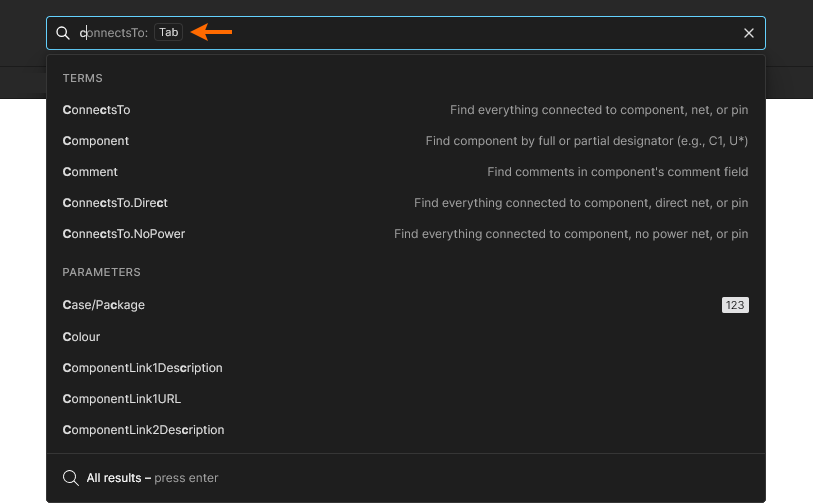Click the 123 numeric badge for Case/Package
The width and height of the screenshot is (813, 503).
(735, 305)
